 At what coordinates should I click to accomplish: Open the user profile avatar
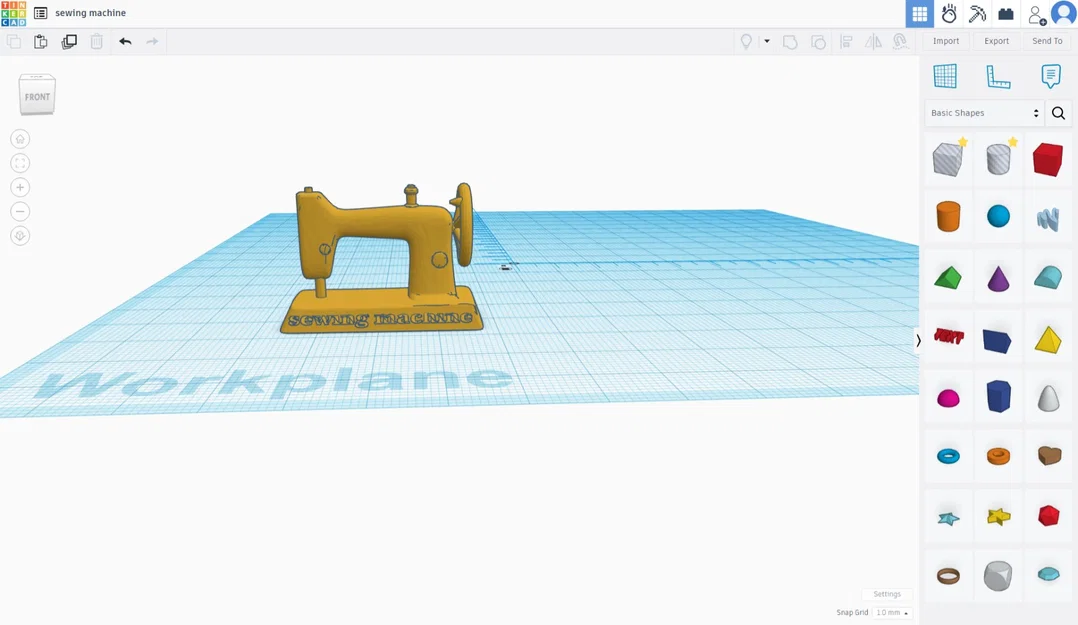pyautogui.click(x=1064, y=14)
